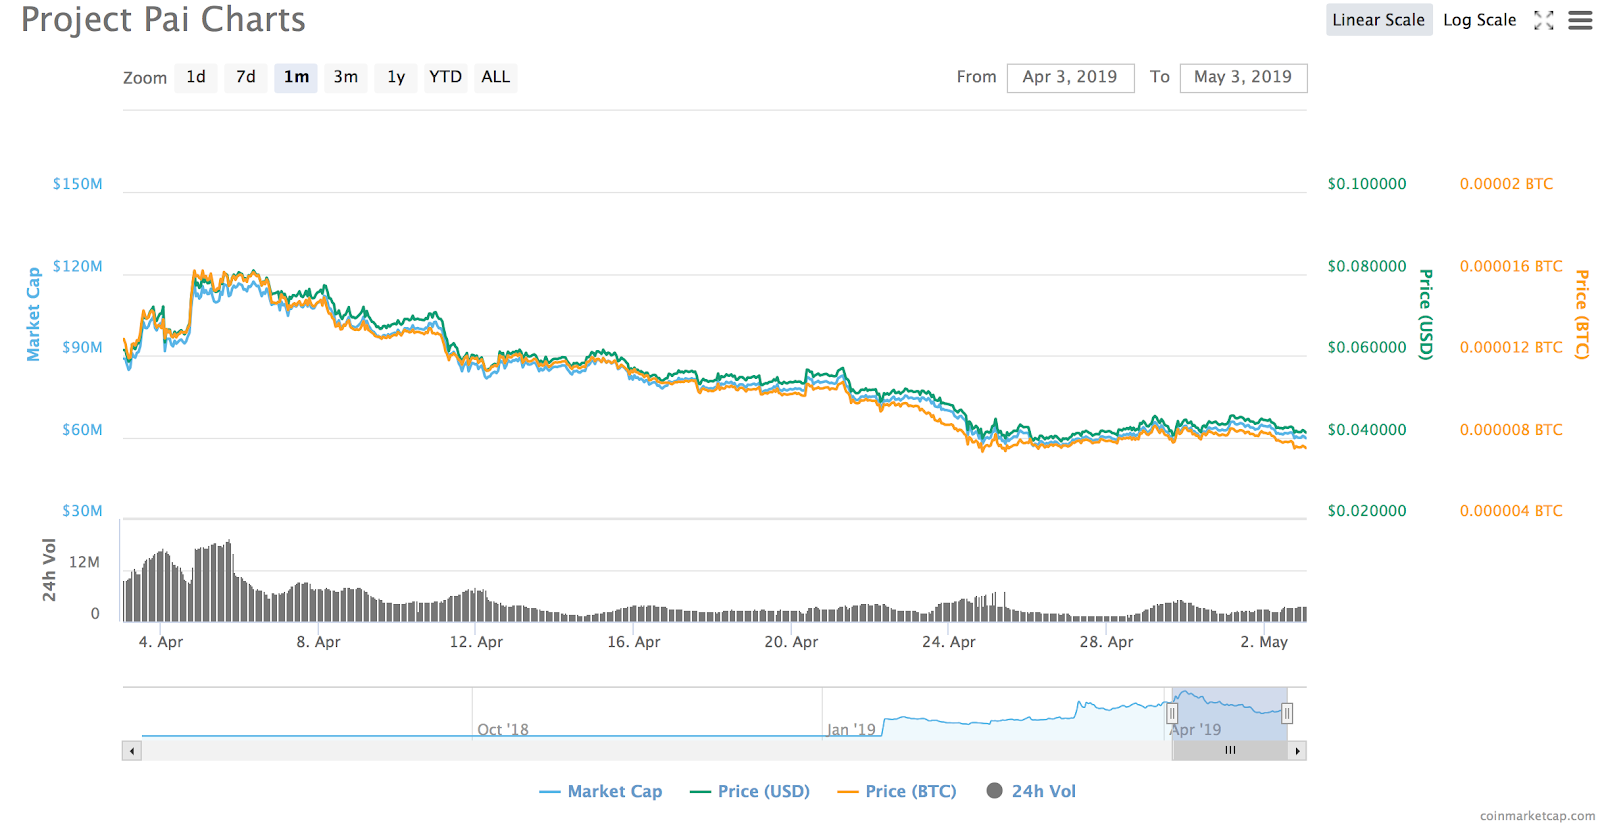This screenshot has width=1600, height=831.
Task: Click the $0.080000 USD price label
Action: coord(1367,266)
